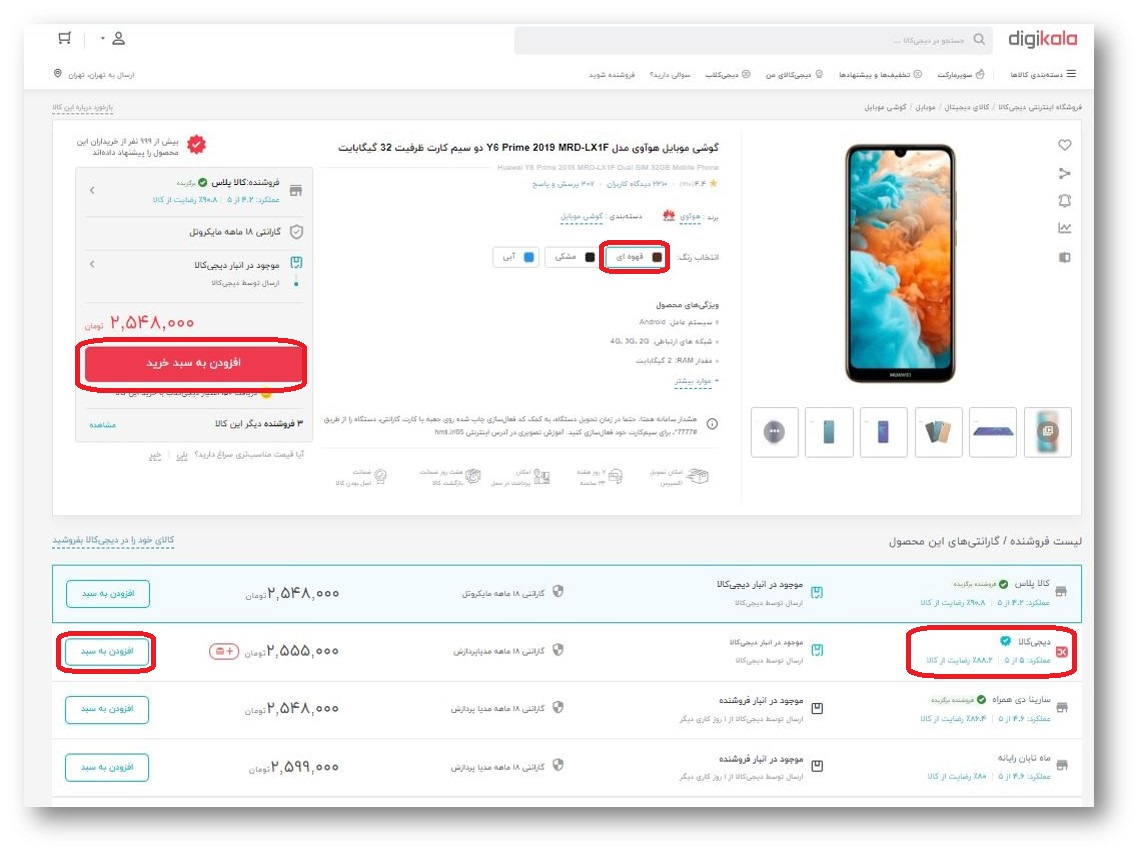This screenshot has height=855, width=1141.
Task: Open the product categories hamburger menu
Action: [1043, 74]
